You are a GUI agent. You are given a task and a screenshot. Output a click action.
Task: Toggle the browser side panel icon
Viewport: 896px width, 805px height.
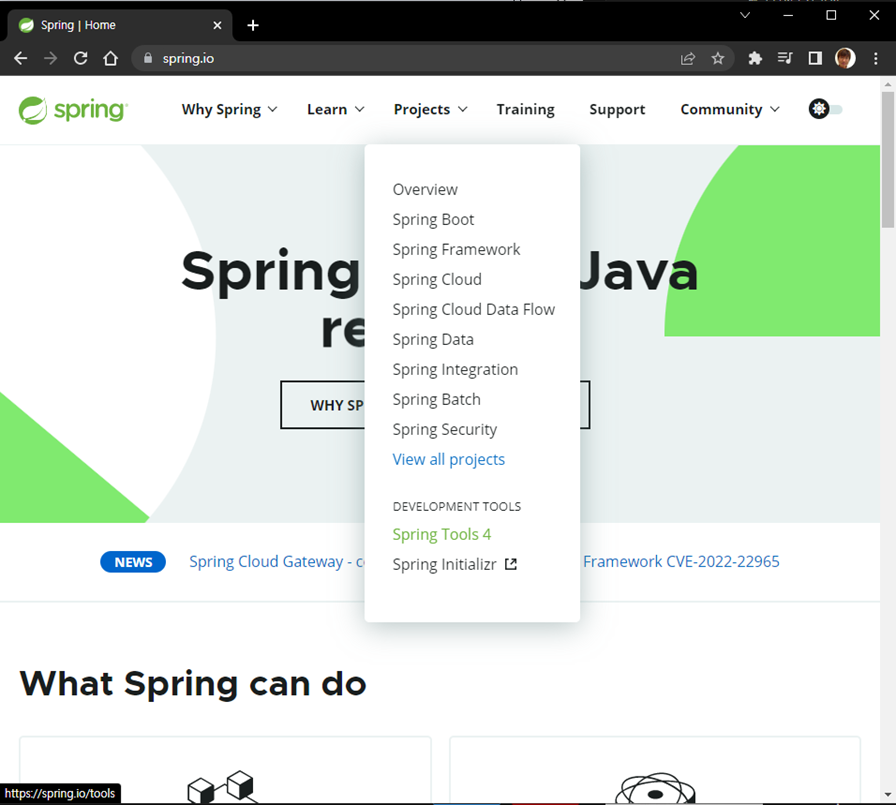tap(815, 58)
